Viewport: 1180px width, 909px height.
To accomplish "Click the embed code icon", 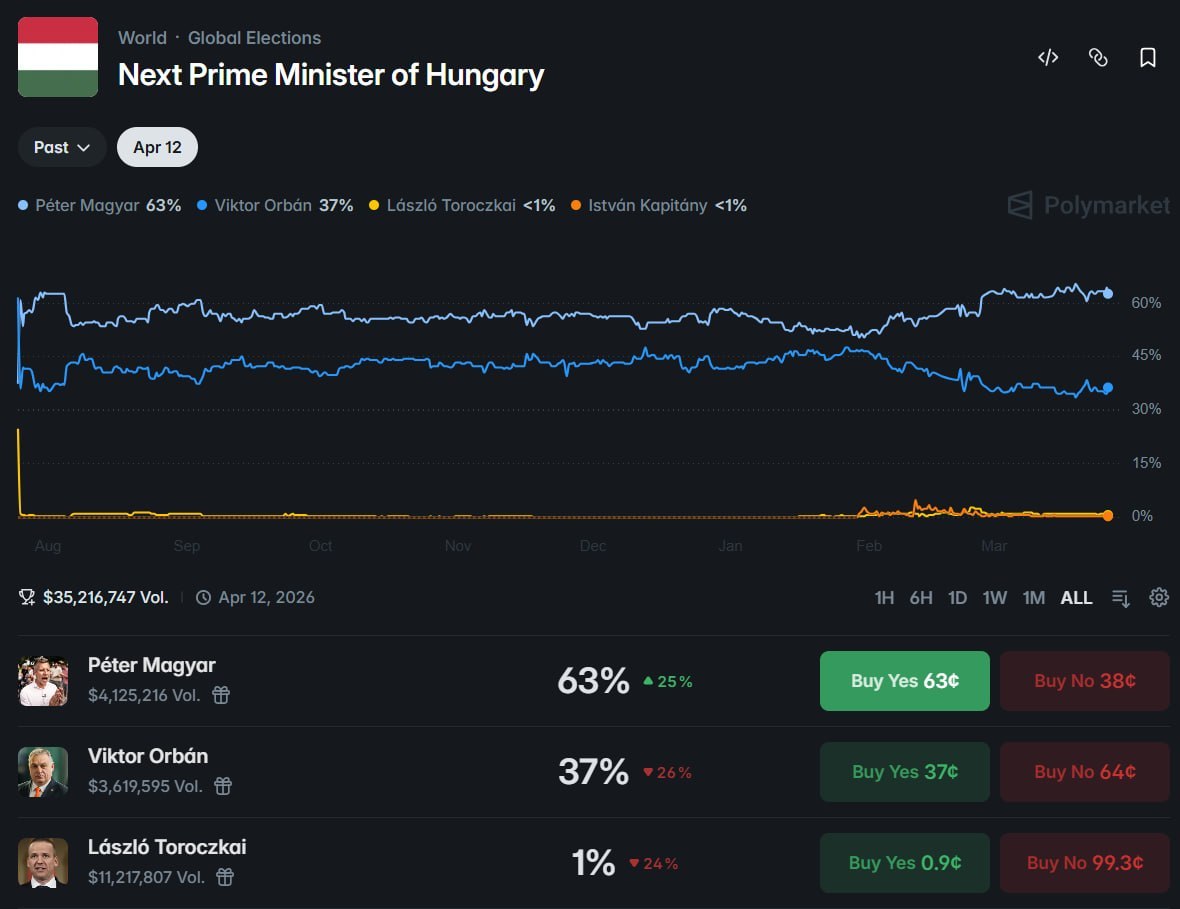I will click(1048, 58).
